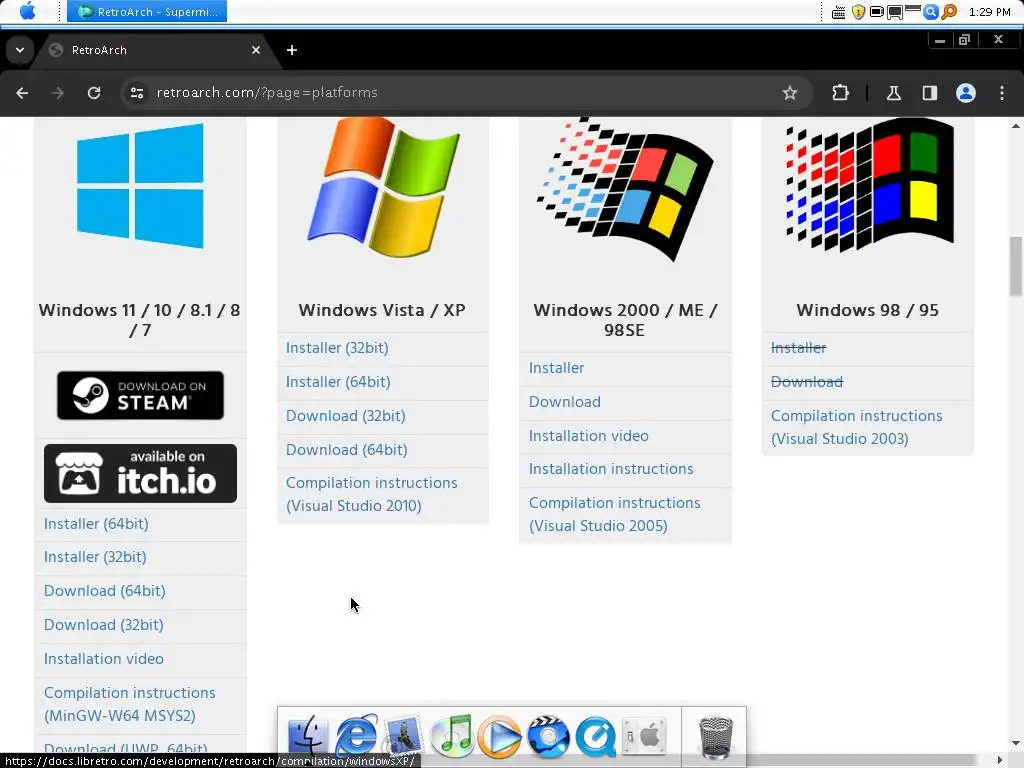1024x768 pixels.
Task: Launch Internet Explorer from the dock
Action: [x=357, y=736]
